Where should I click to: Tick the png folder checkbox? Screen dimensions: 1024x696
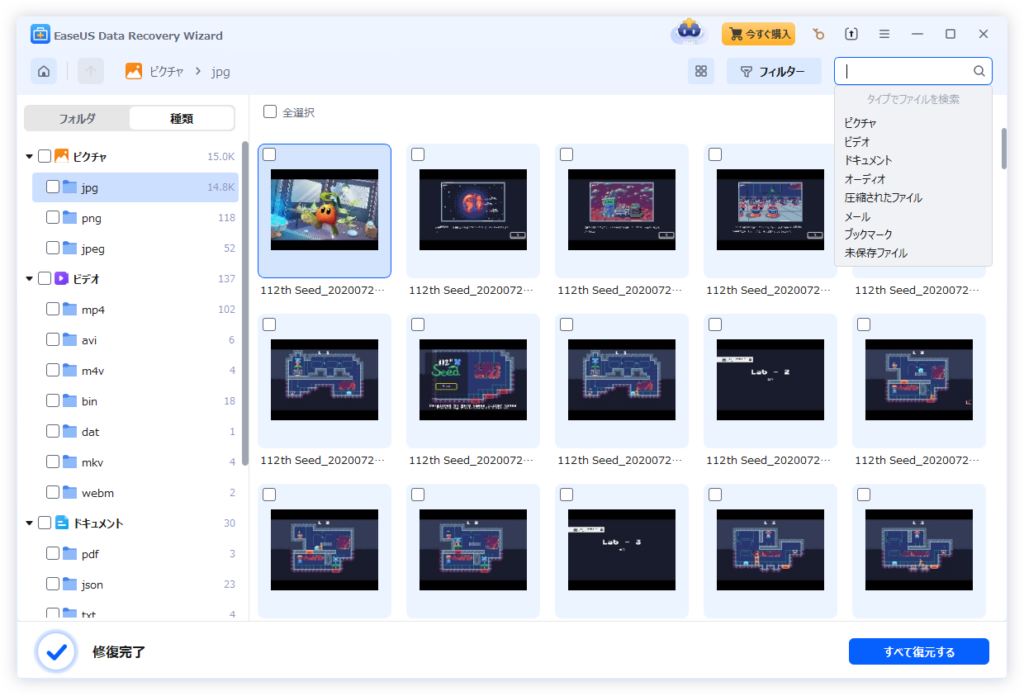click(53, 218)
